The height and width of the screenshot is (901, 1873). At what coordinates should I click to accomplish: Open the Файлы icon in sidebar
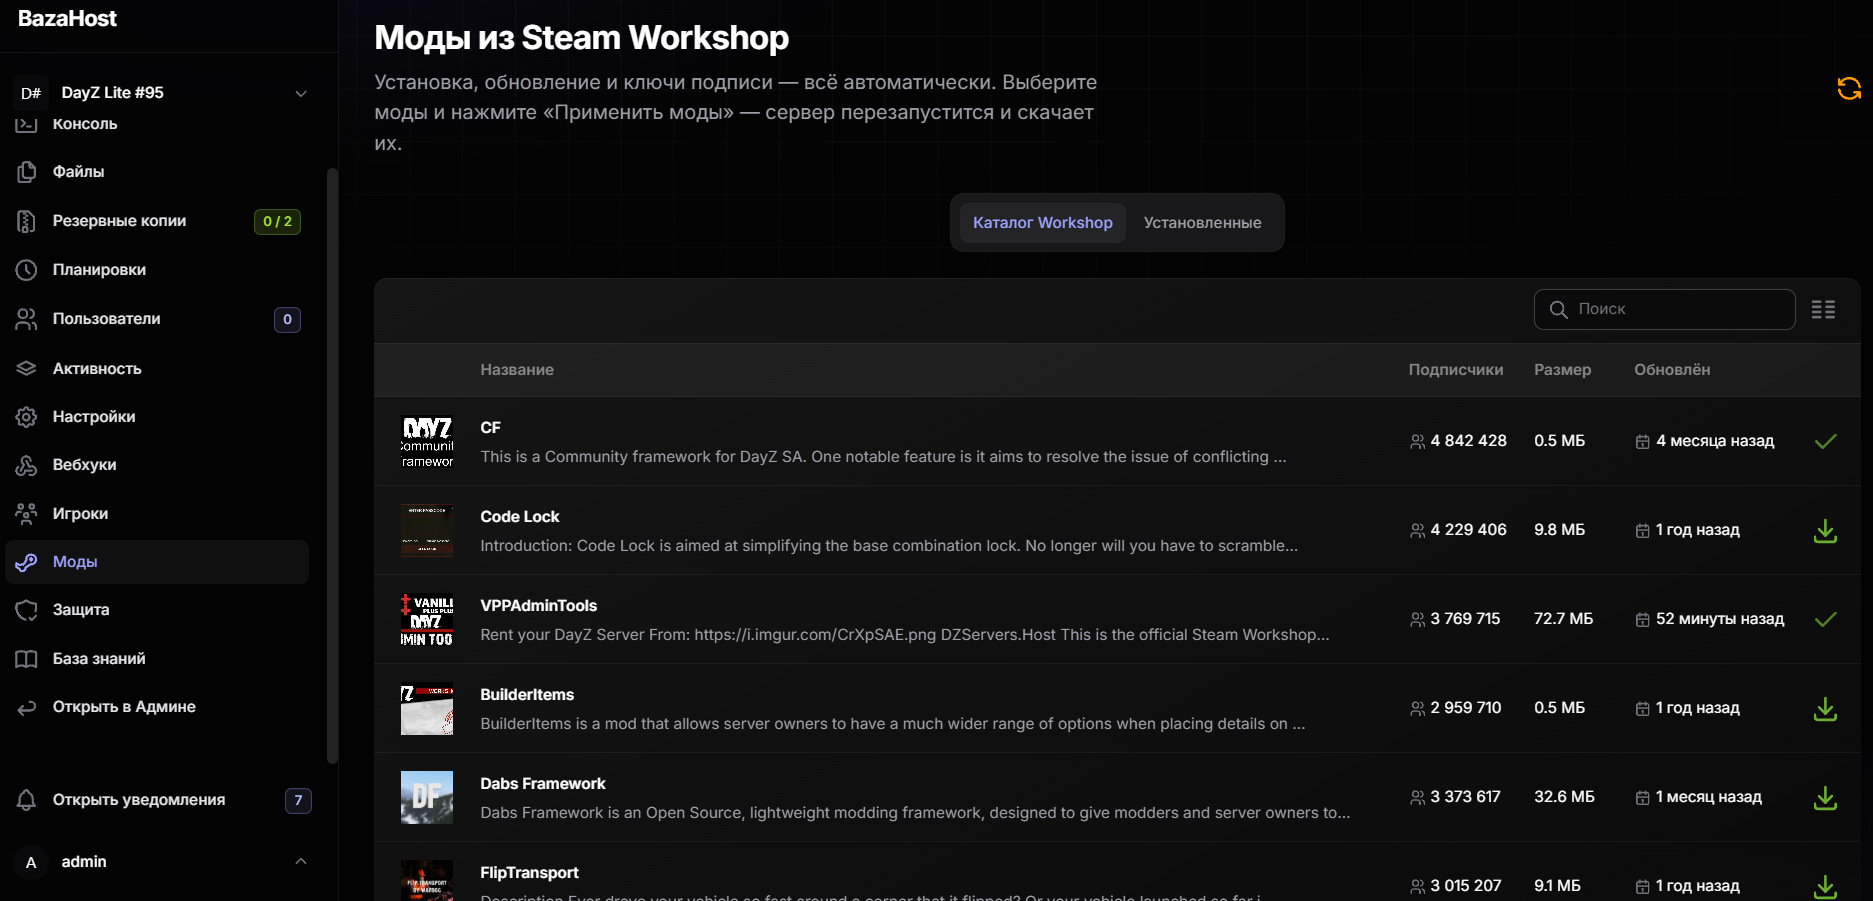tap(27, 172)
